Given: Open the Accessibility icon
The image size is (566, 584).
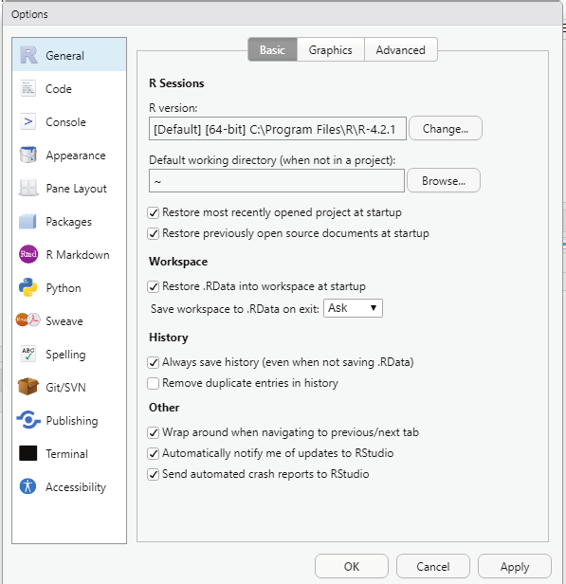Looking at the screenshot, I should pyautogui.click(x=28, y=486).
